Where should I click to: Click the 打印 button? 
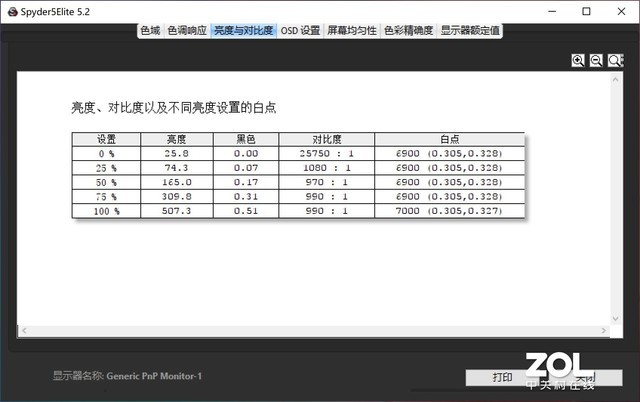502,377
